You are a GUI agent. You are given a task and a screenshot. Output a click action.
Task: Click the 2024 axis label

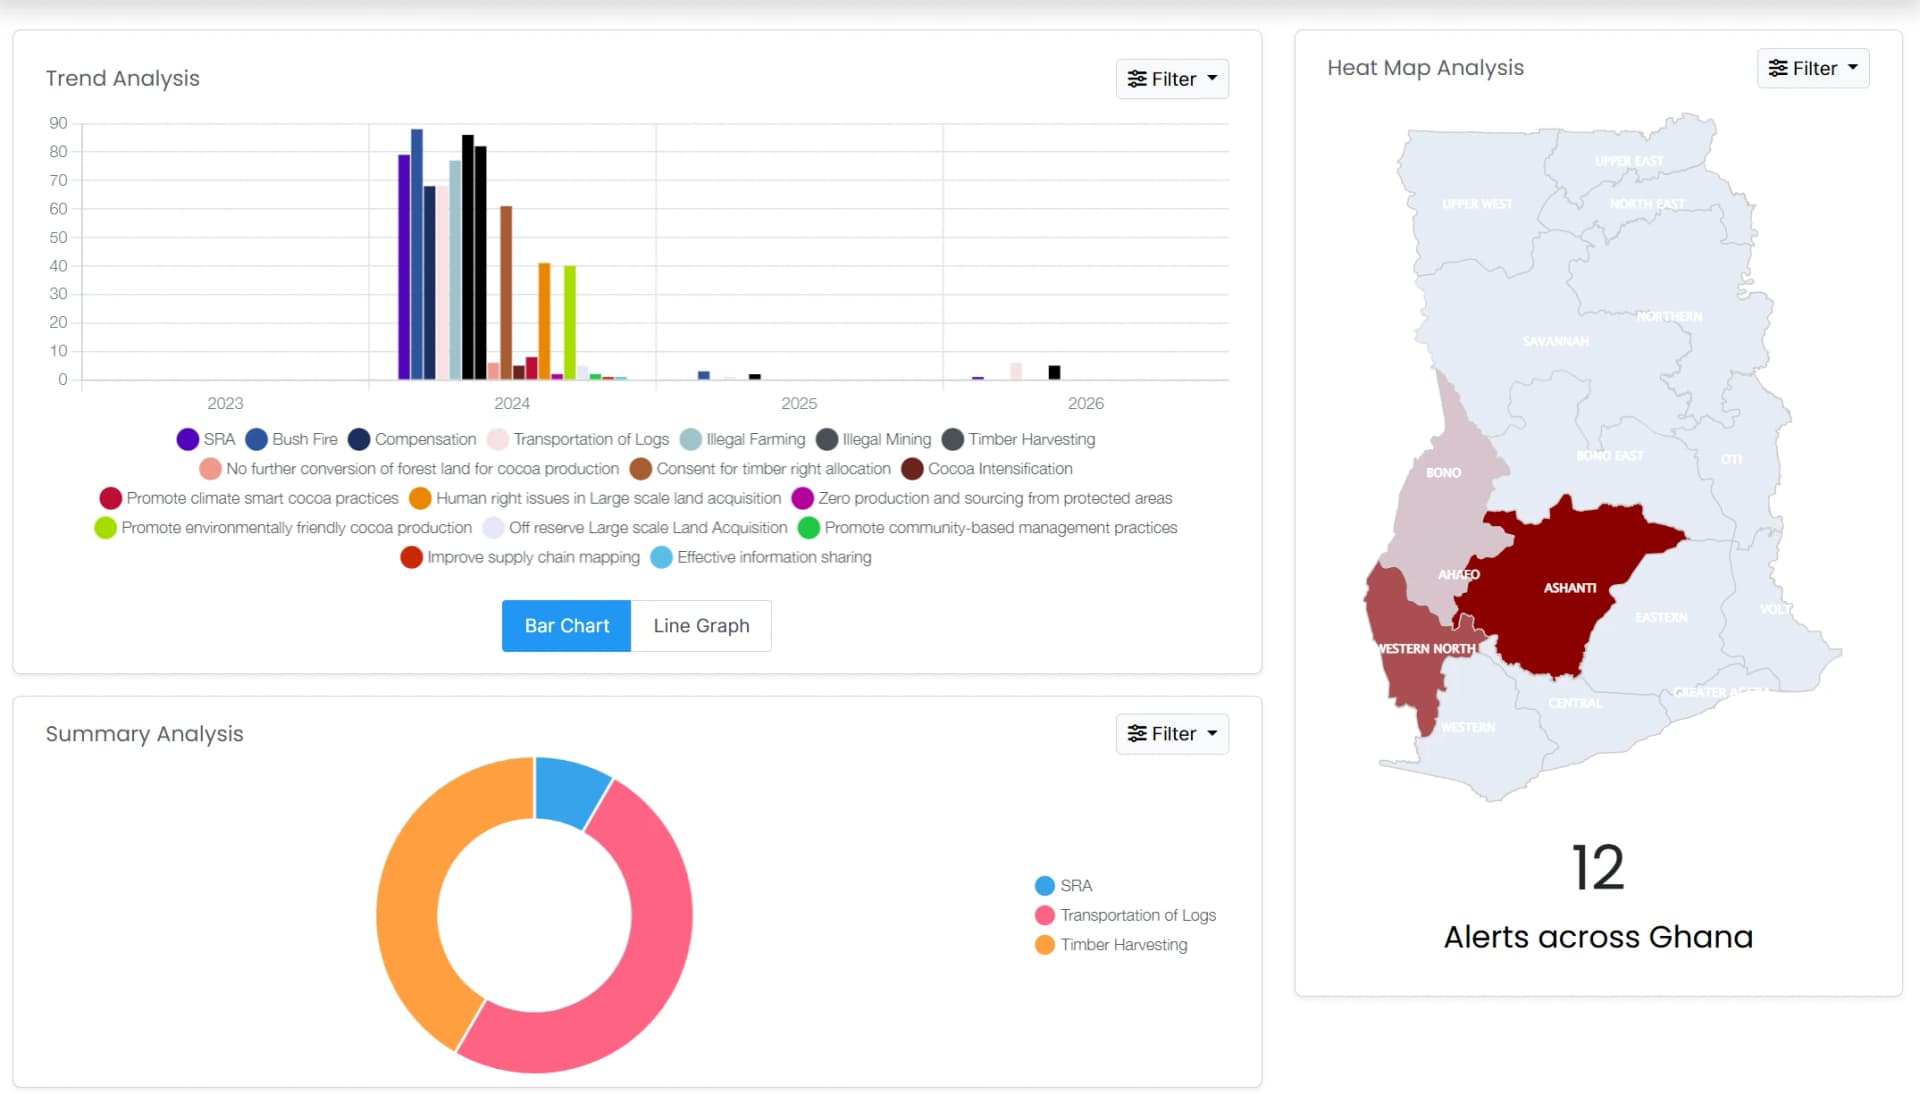(512, 403)
